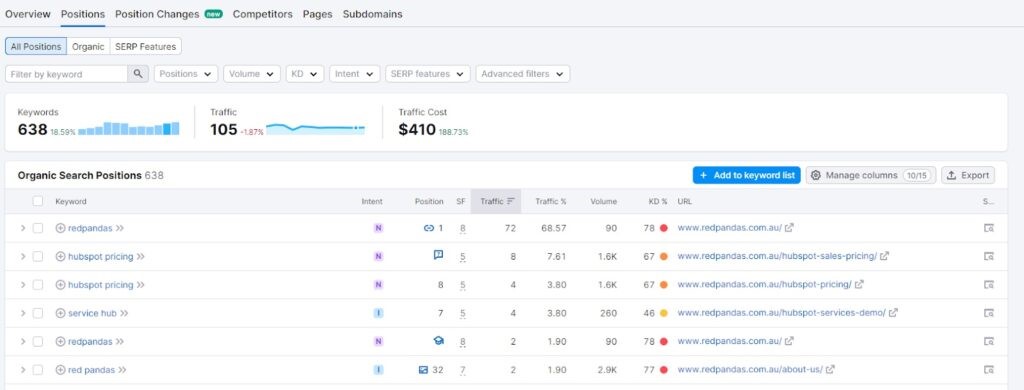
Task: Click the 'service hub' keyword link
Action: [92, 314]
